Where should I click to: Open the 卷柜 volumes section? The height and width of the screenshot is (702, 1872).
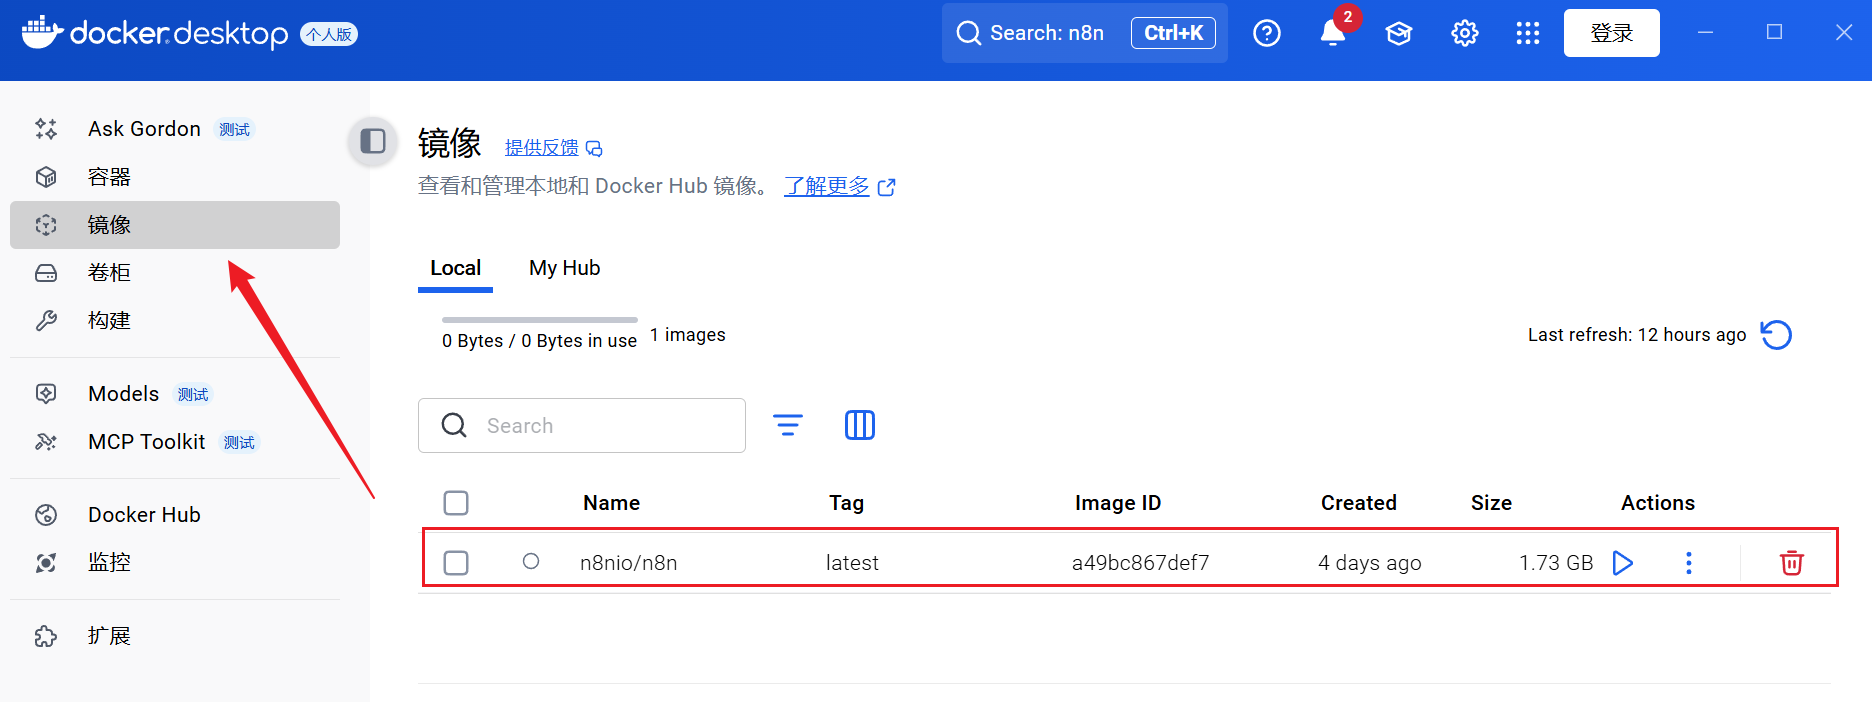pyautogui.click(x=175, y=273)
